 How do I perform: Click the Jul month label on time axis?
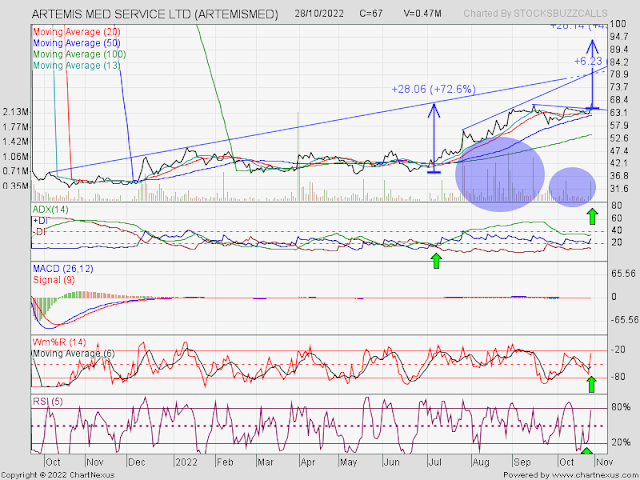[x=435, y=462]
